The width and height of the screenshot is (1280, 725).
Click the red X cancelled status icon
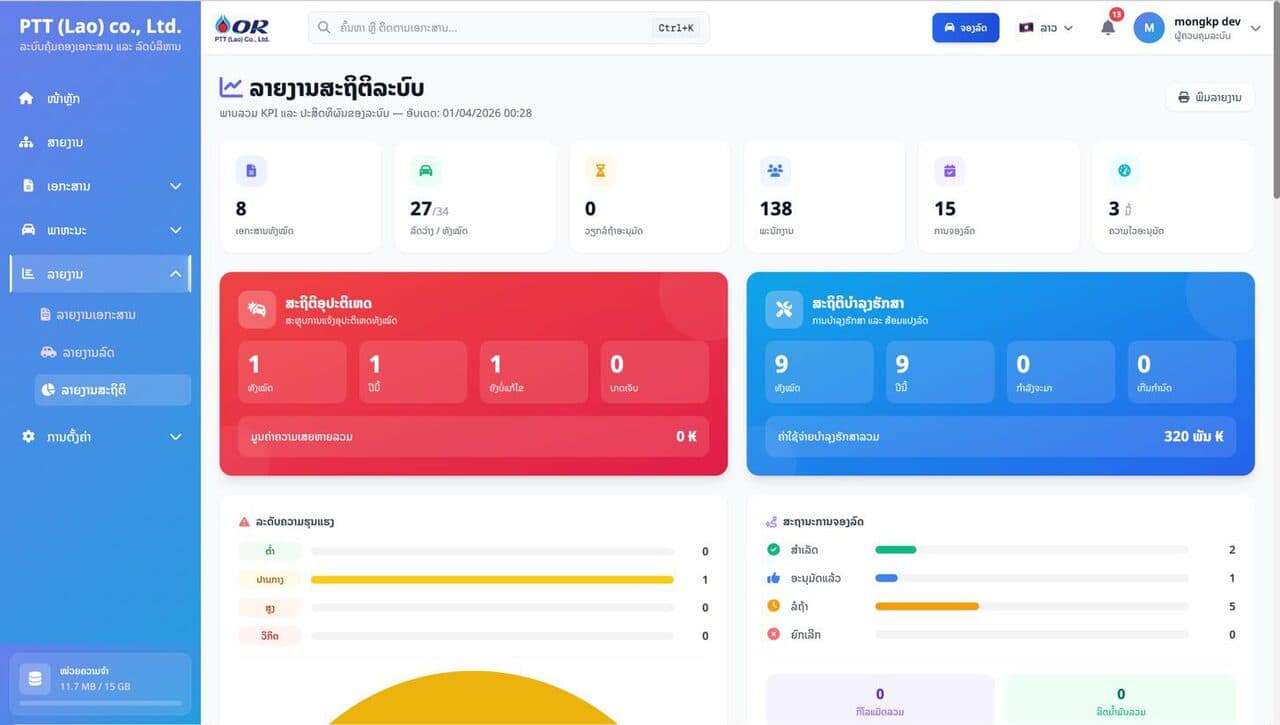tap(773, 634)
